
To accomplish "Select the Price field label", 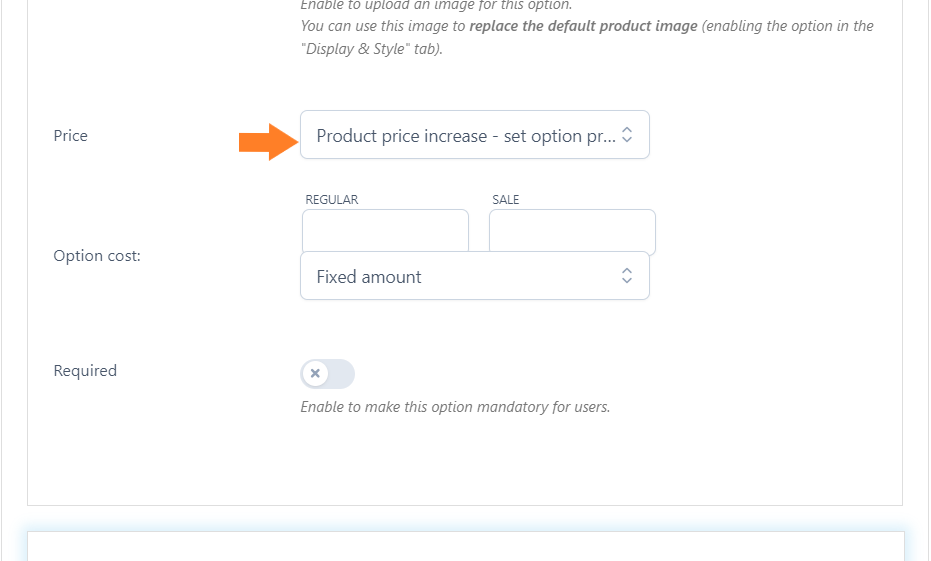I will [x=71, y=136].
